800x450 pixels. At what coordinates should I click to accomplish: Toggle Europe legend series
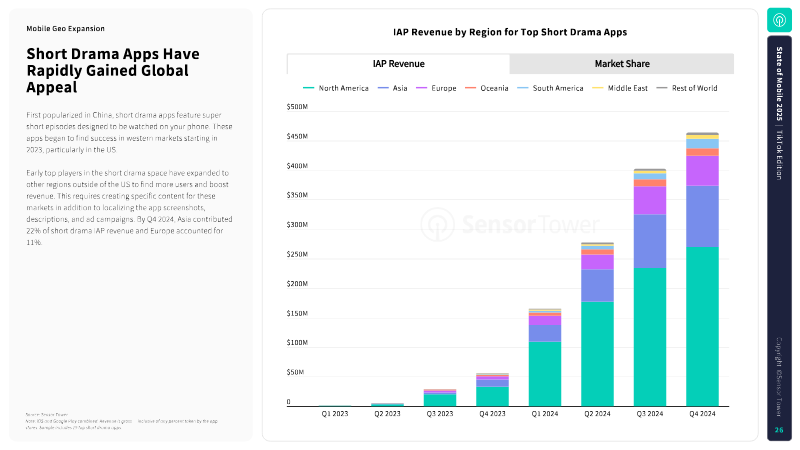(x=438, y=88)
